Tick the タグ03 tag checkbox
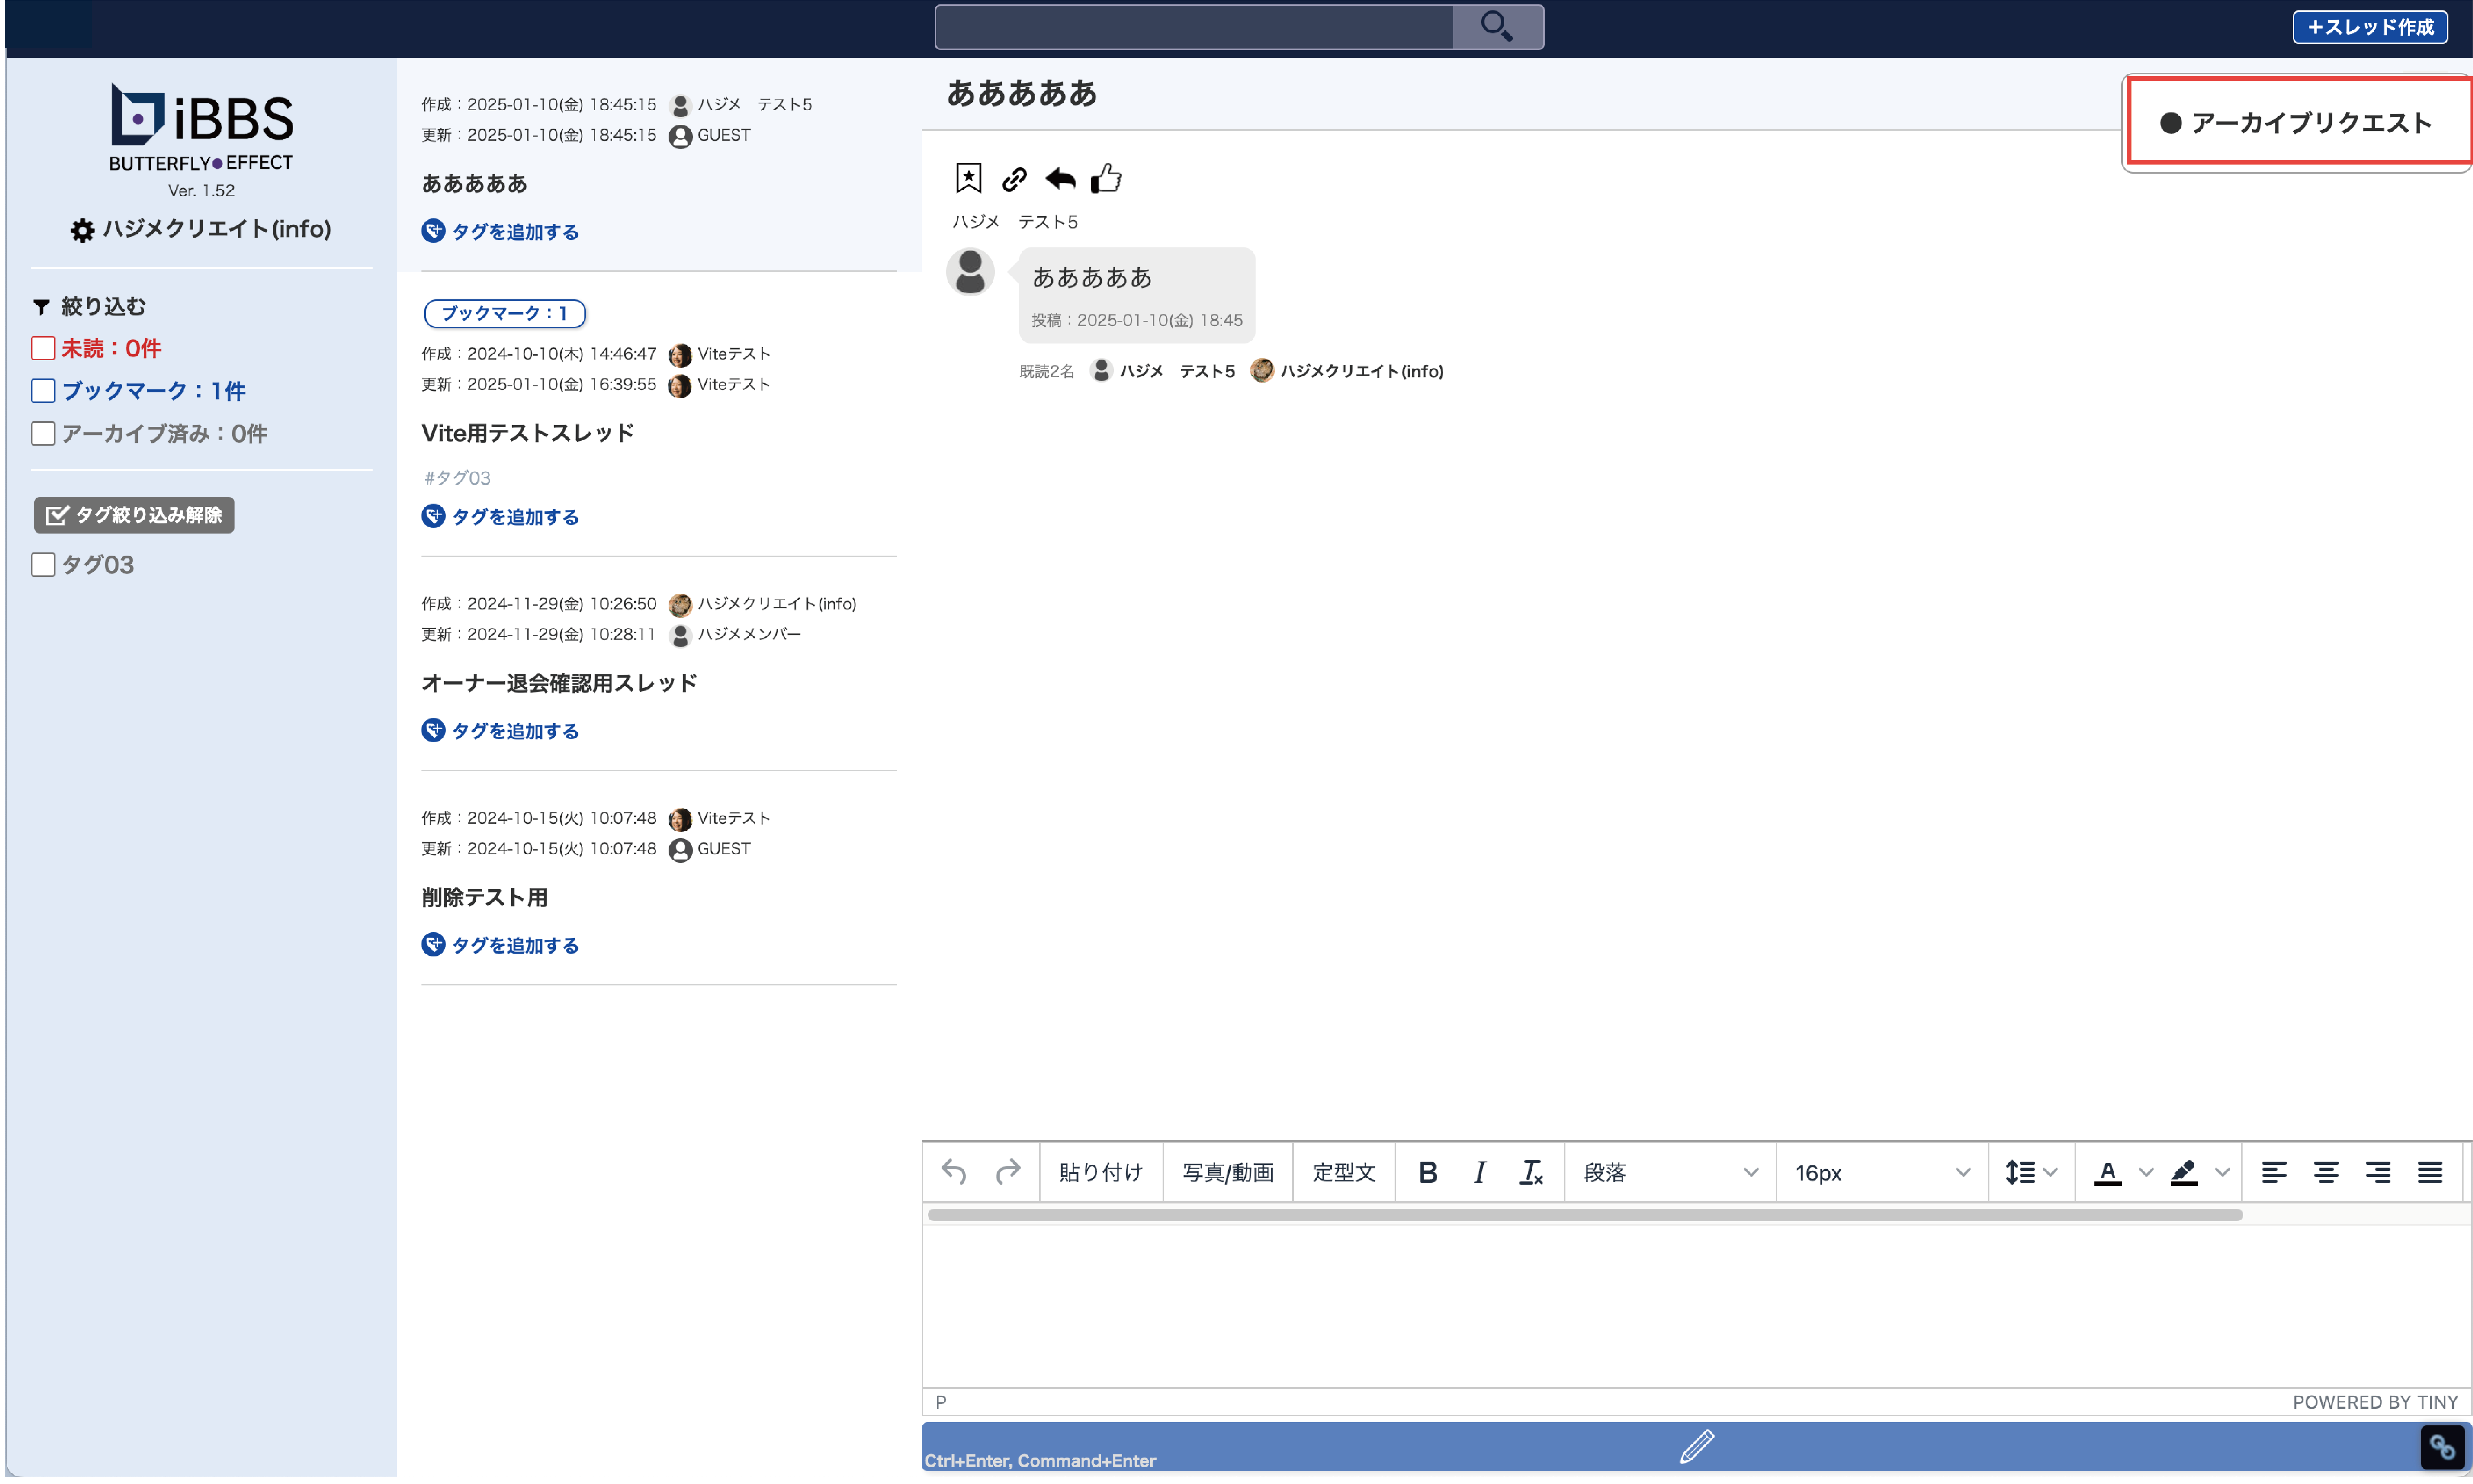This screenshot has height=1484, width=2473. pos(43,564)
